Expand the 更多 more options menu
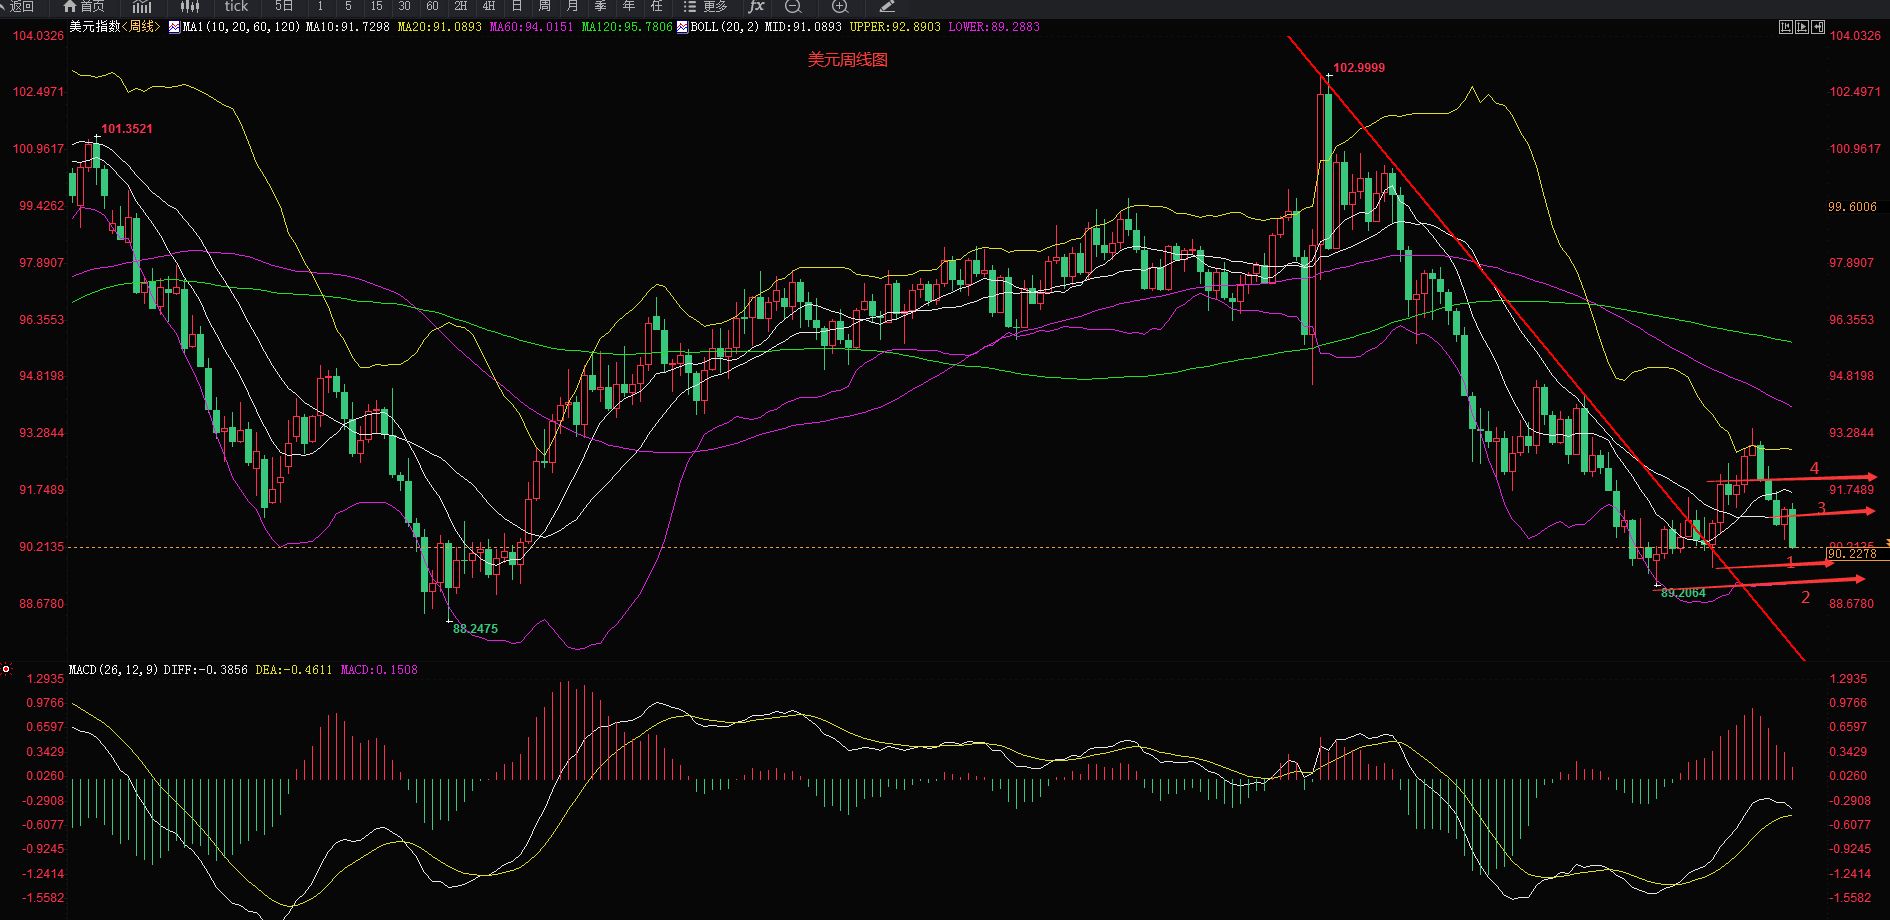 706,6
